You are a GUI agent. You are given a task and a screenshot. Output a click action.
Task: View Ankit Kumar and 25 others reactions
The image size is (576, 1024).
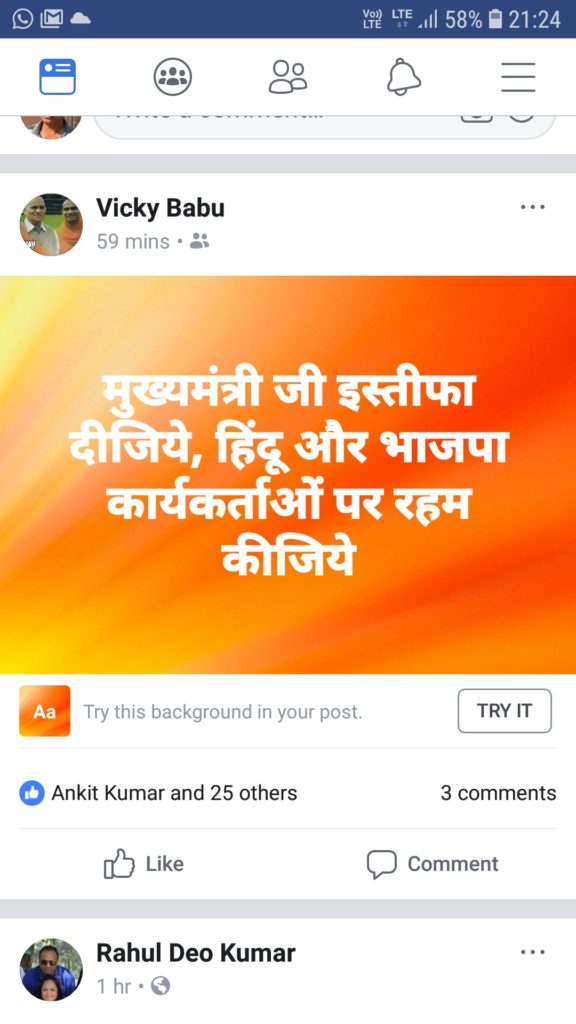pos(174,793)
